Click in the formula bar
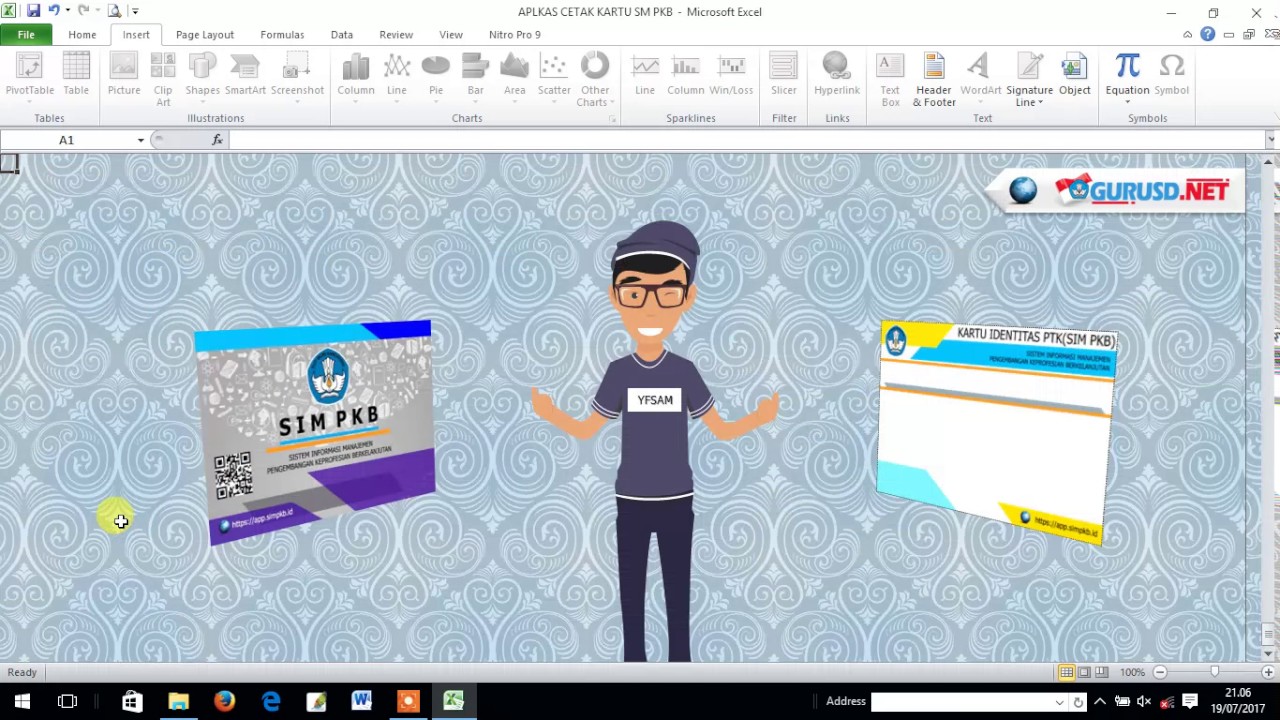This screenshot has width=1280, height=720. [x=745, y=140]
